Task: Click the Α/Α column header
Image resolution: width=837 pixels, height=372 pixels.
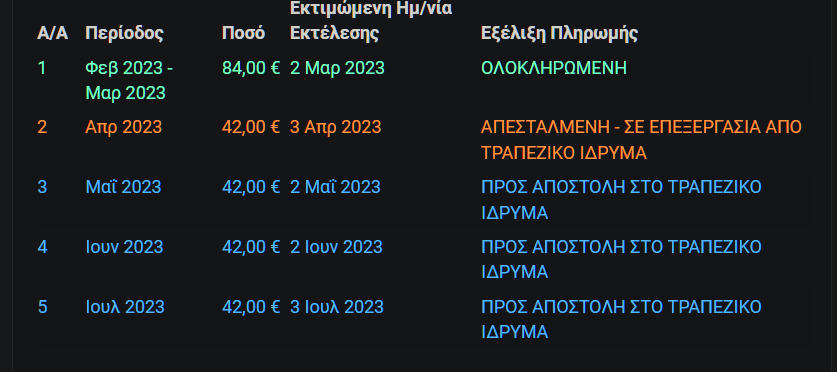Action: pos(52,34)
